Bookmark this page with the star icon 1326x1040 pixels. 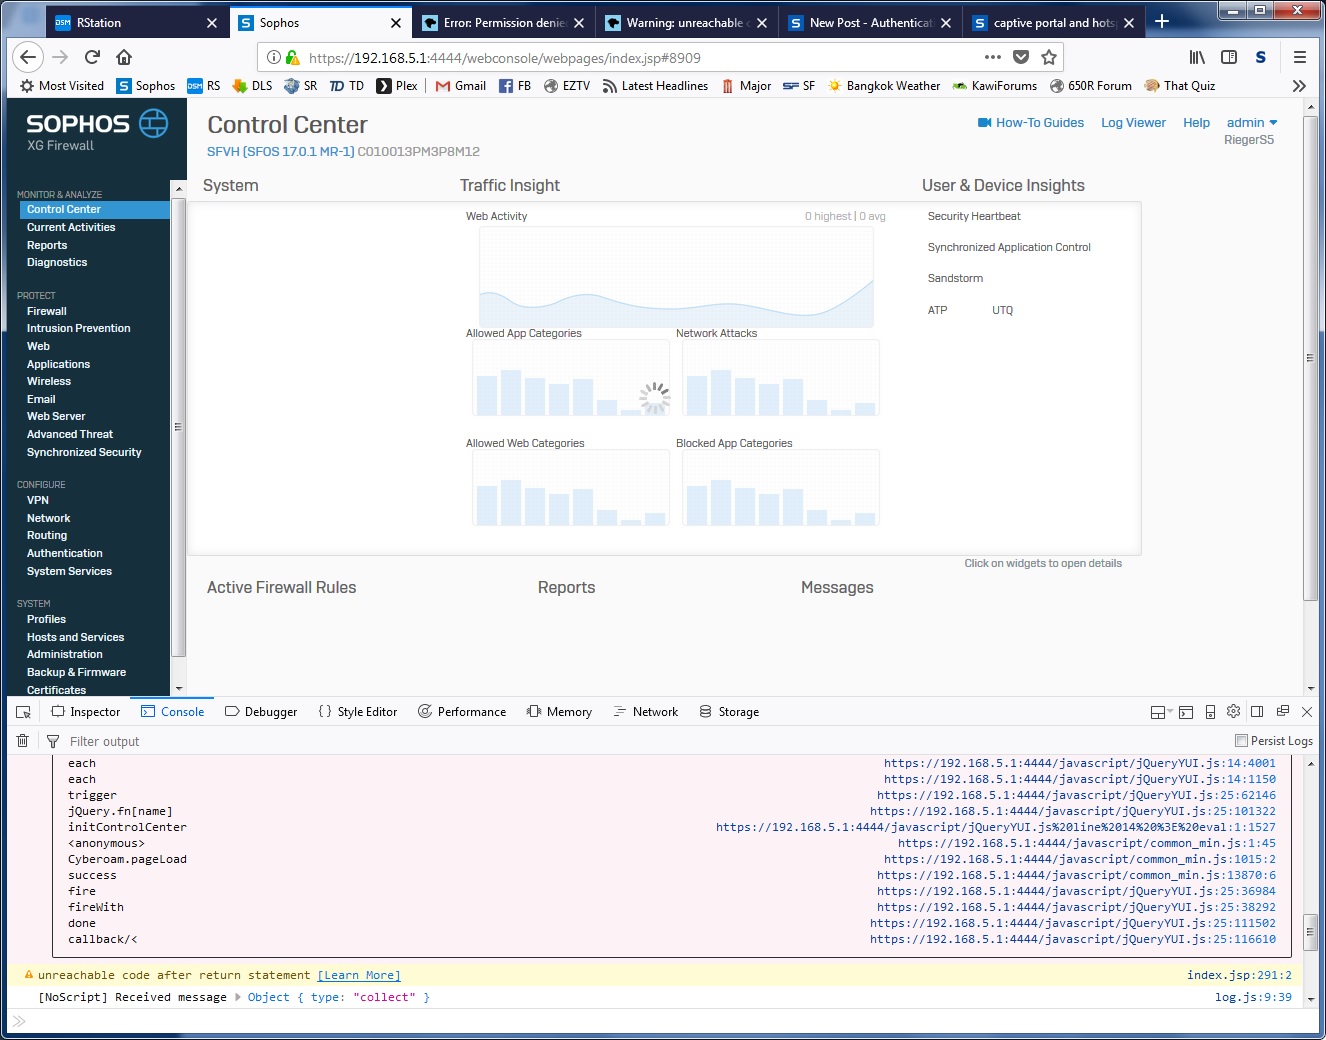[x=1049, y=57]
